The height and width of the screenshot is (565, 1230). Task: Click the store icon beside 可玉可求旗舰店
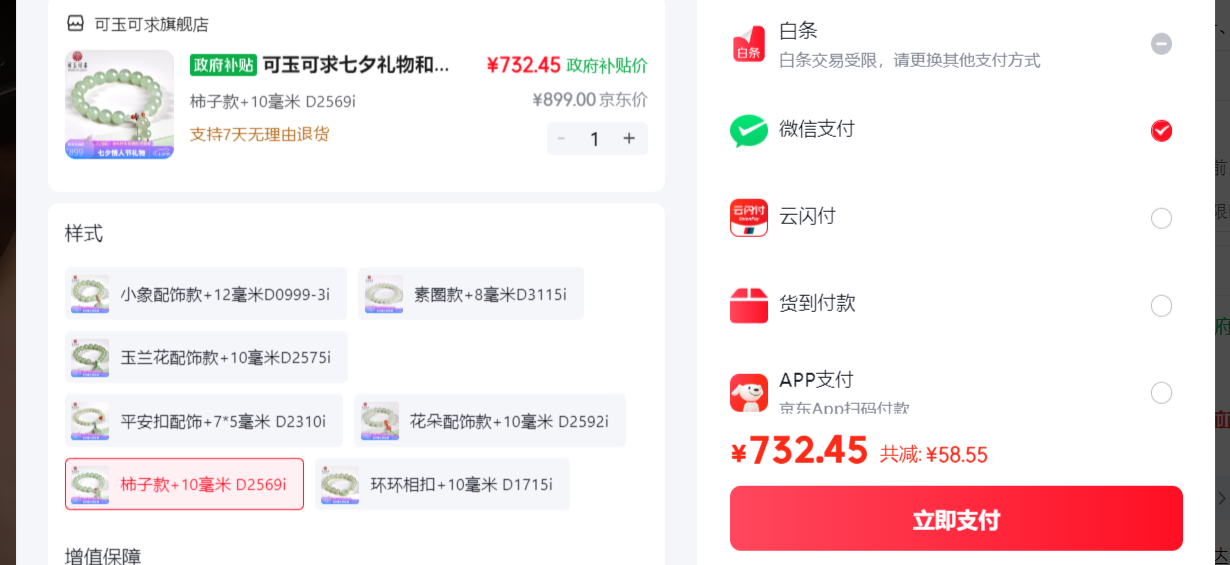pyautogui.click(x=75, y=23)
